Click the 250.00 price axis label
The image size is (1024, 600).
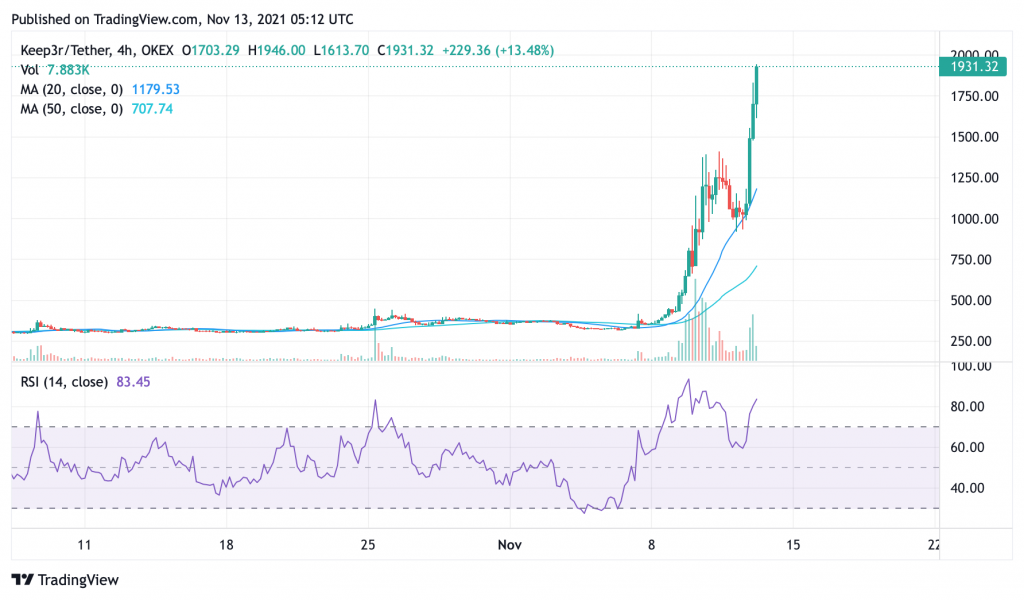tap(970, 341)
